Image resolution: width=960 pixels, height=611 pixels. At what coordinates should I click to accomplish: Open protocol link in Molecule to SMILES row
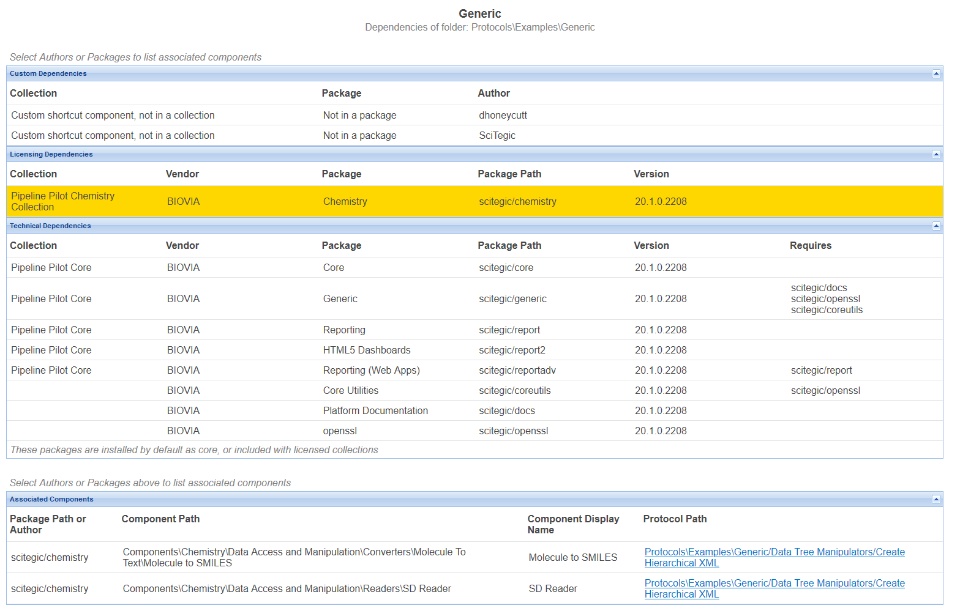point(774,558)
